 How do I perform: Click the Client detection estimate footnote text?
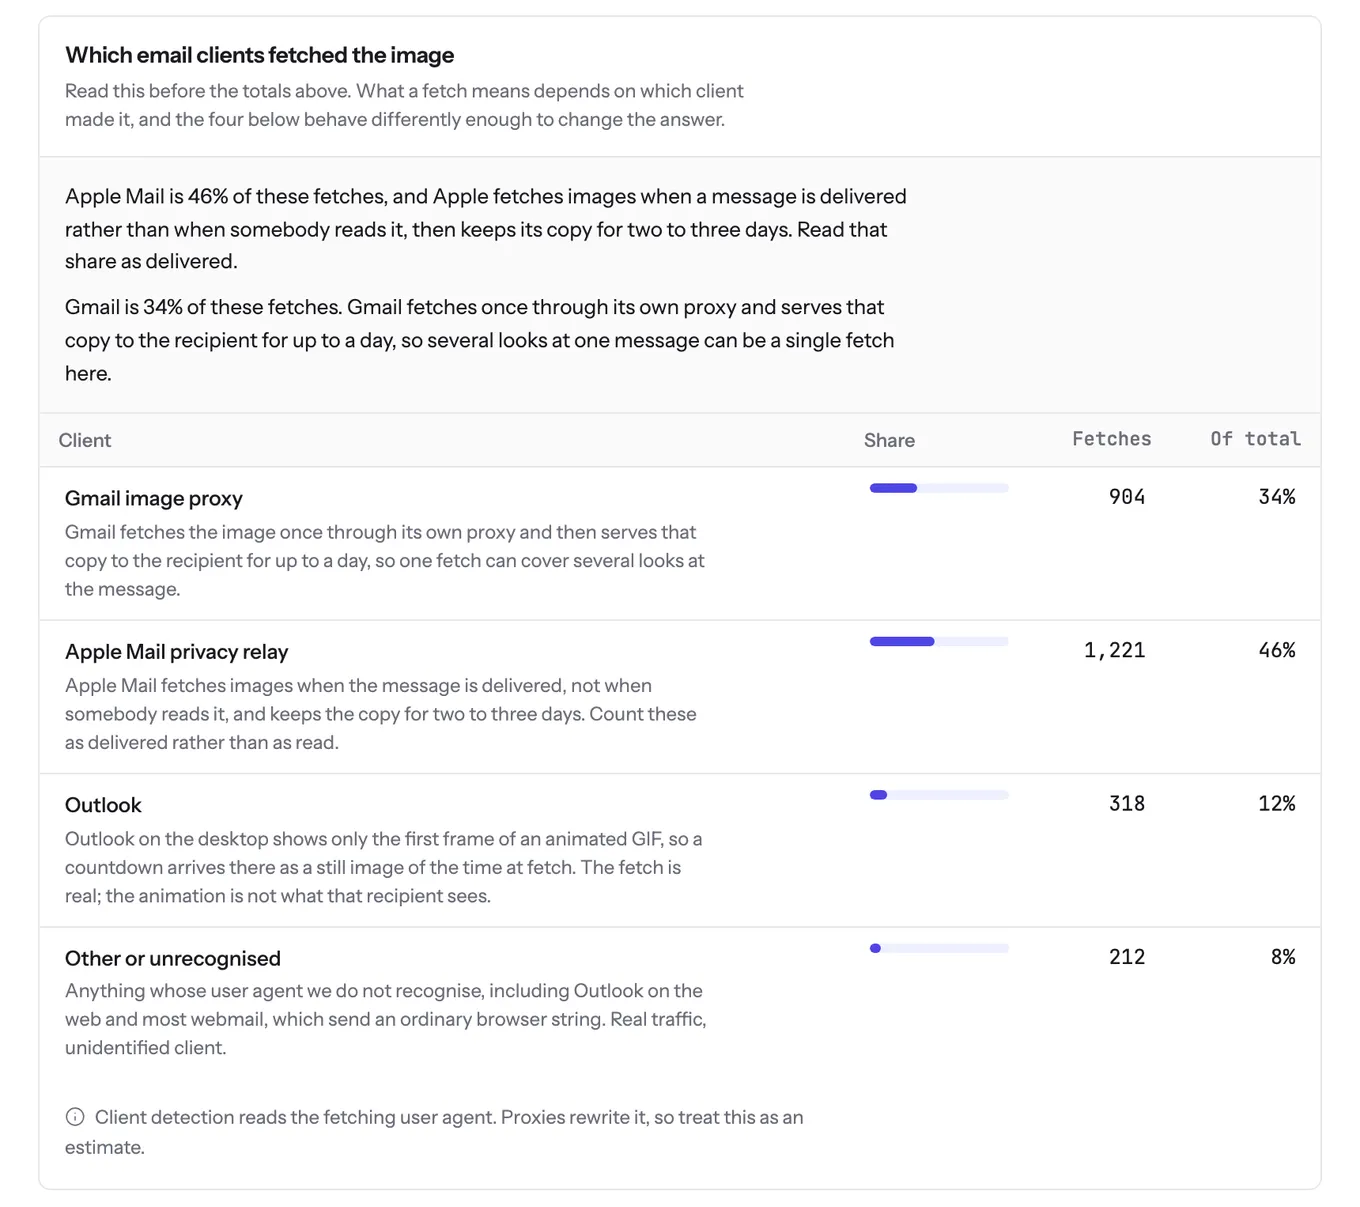(x=434, y=1132)
